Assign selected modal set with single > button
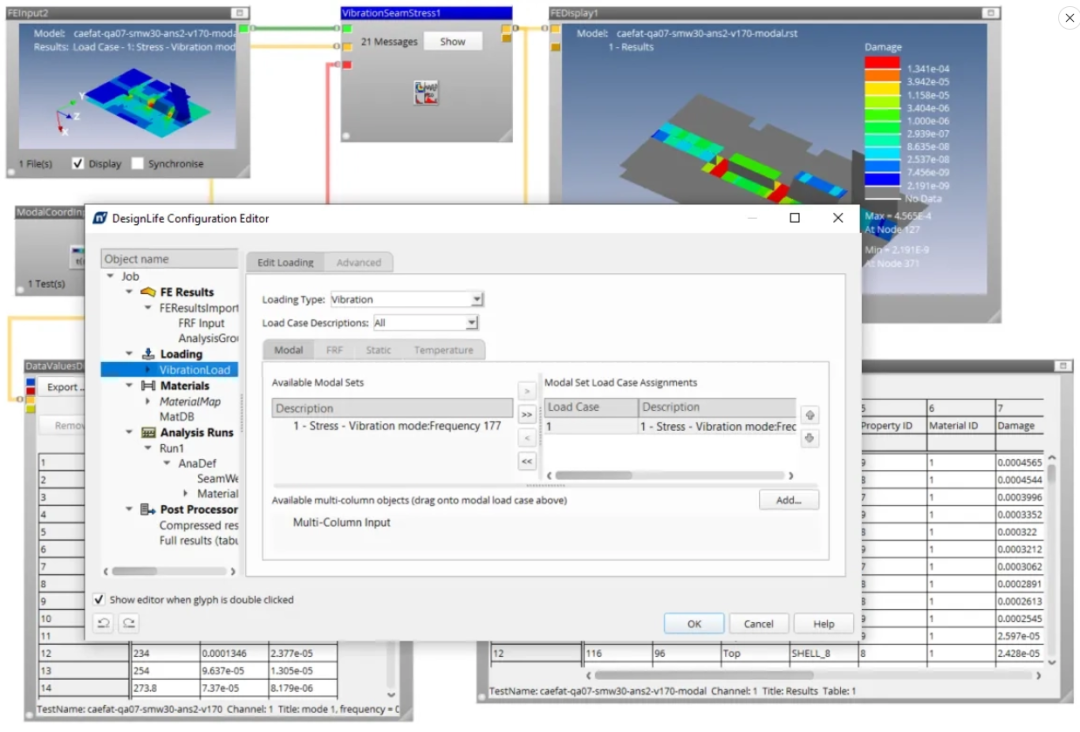This screenshot has width=1080, height=732. click(x=527, y=391)
